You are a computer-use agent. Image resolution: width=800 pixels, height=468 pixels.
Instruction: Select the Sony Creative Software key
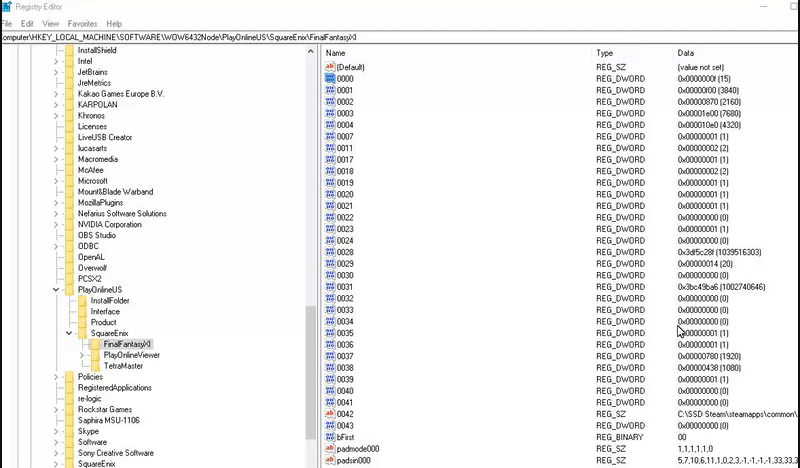[115, 453]
